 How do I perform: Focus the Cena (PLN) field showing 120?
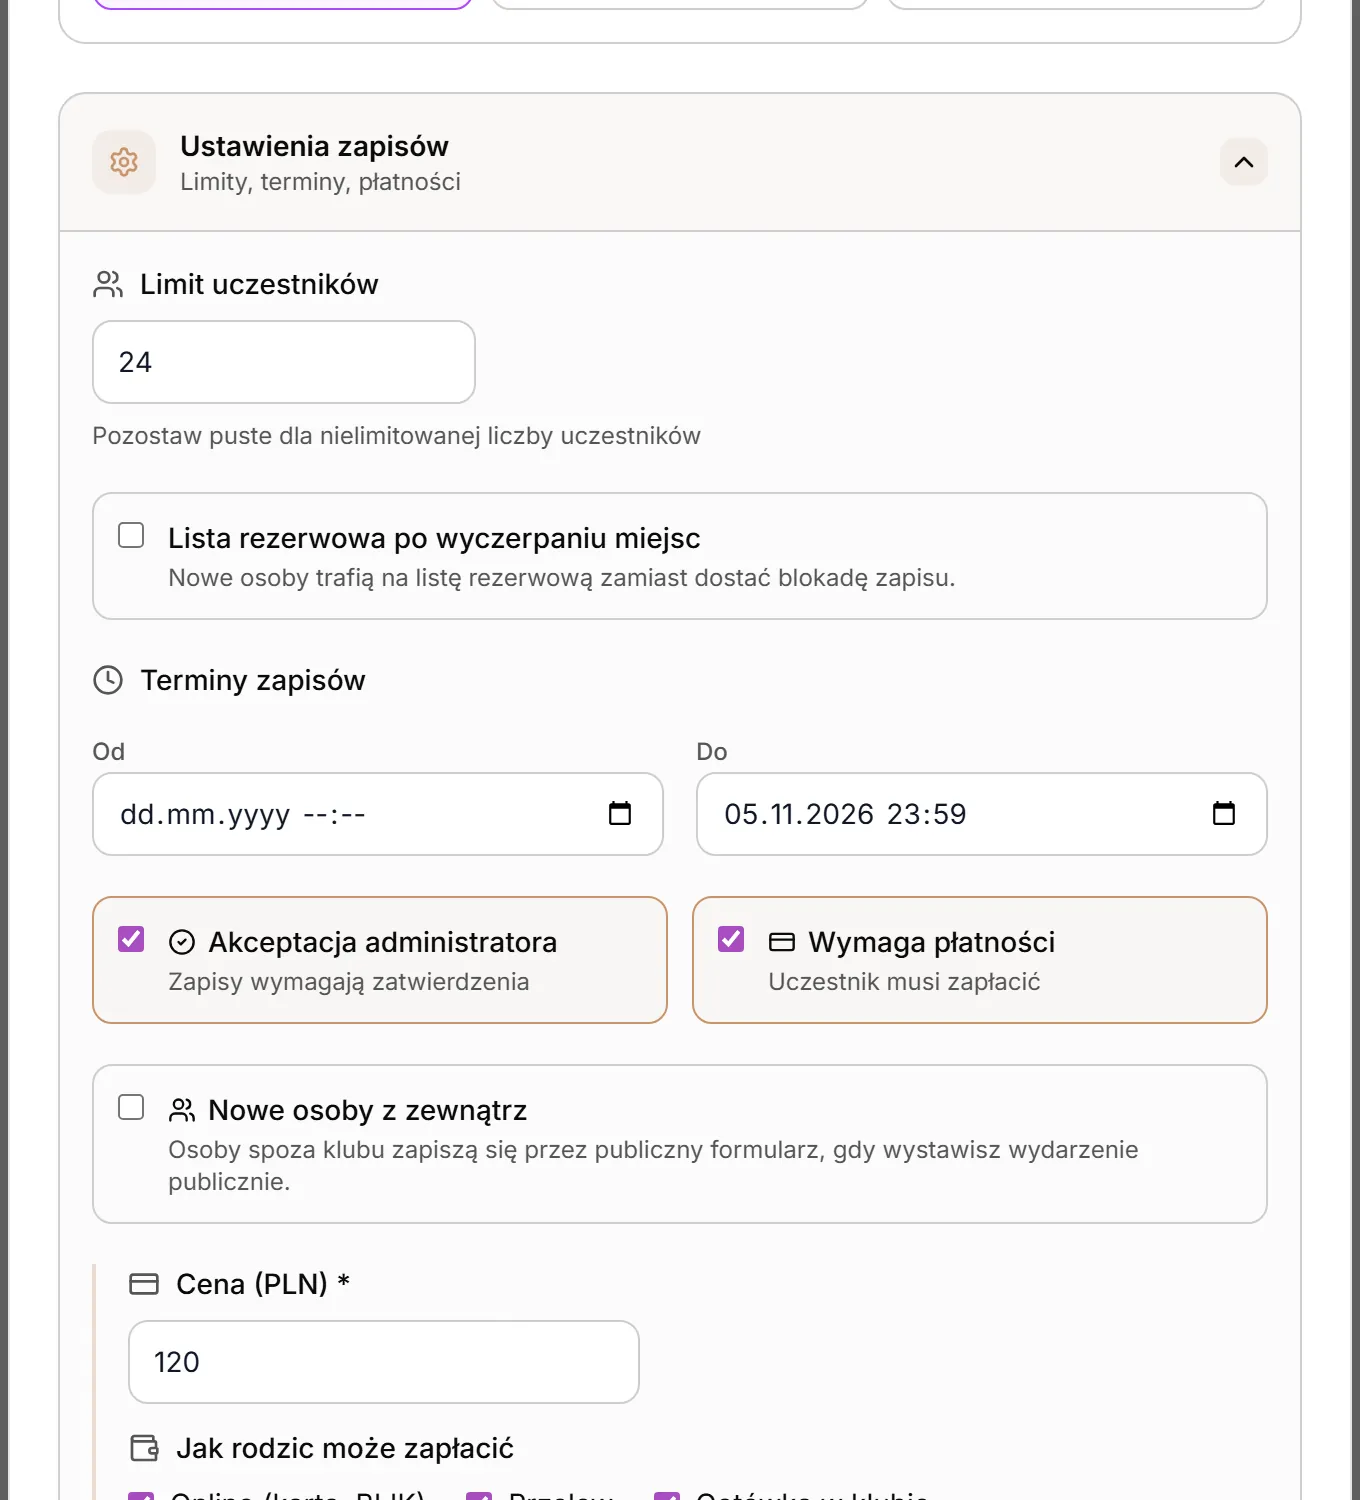coord(384,1362)
